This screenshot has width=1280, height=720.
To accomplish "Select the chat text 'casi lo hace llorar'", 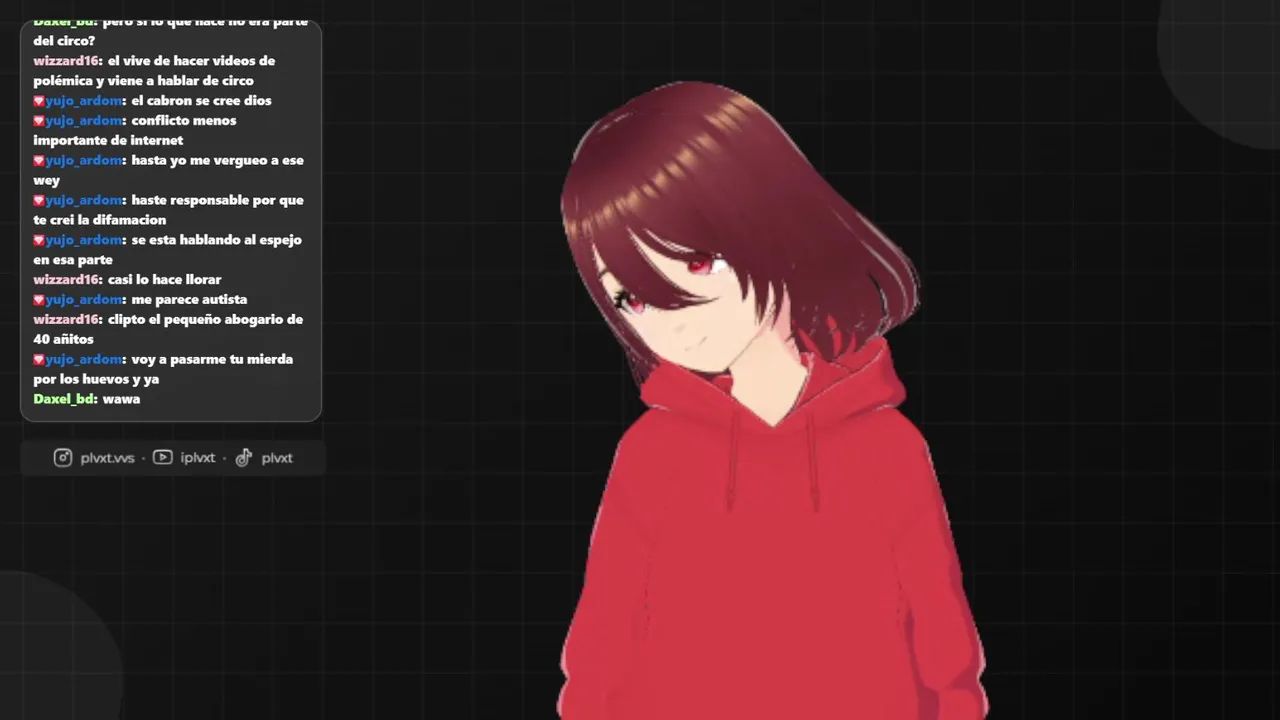I will [164, 280].
